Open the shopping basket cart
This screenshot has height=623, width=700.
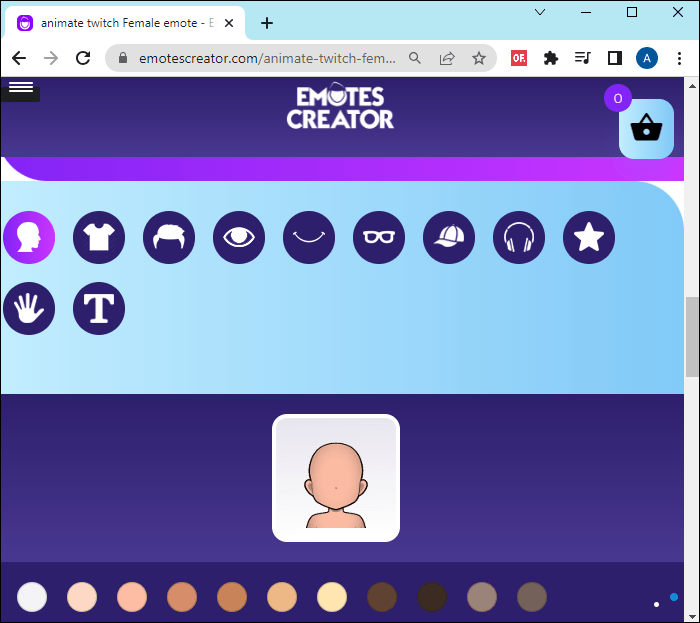coord(646,129)
